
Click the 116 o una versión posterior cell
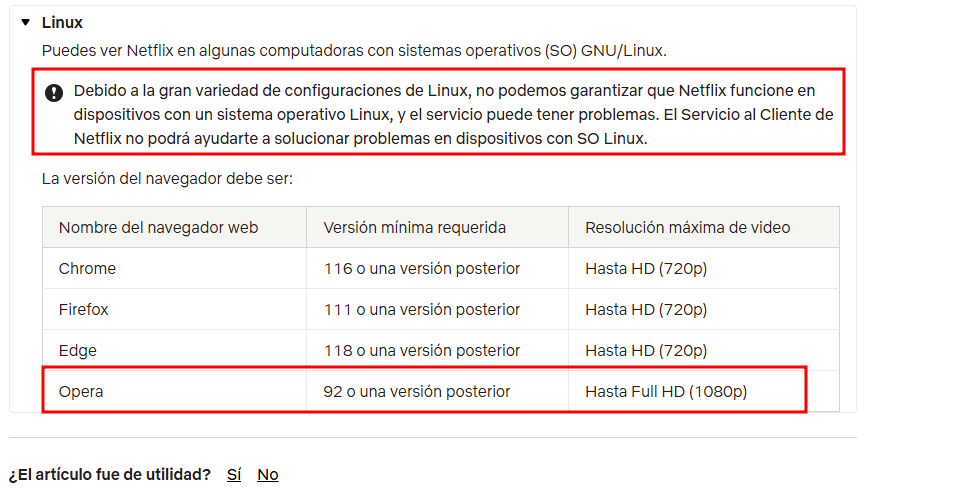(437, 268)
